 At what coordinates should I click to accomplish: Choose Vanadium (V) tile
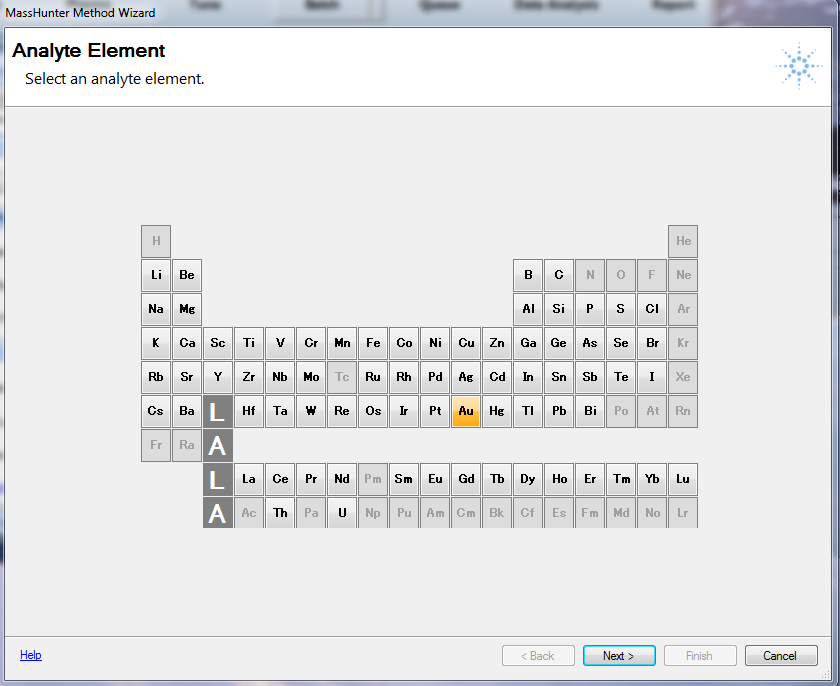pyautogui.click(x=280, y=343)
